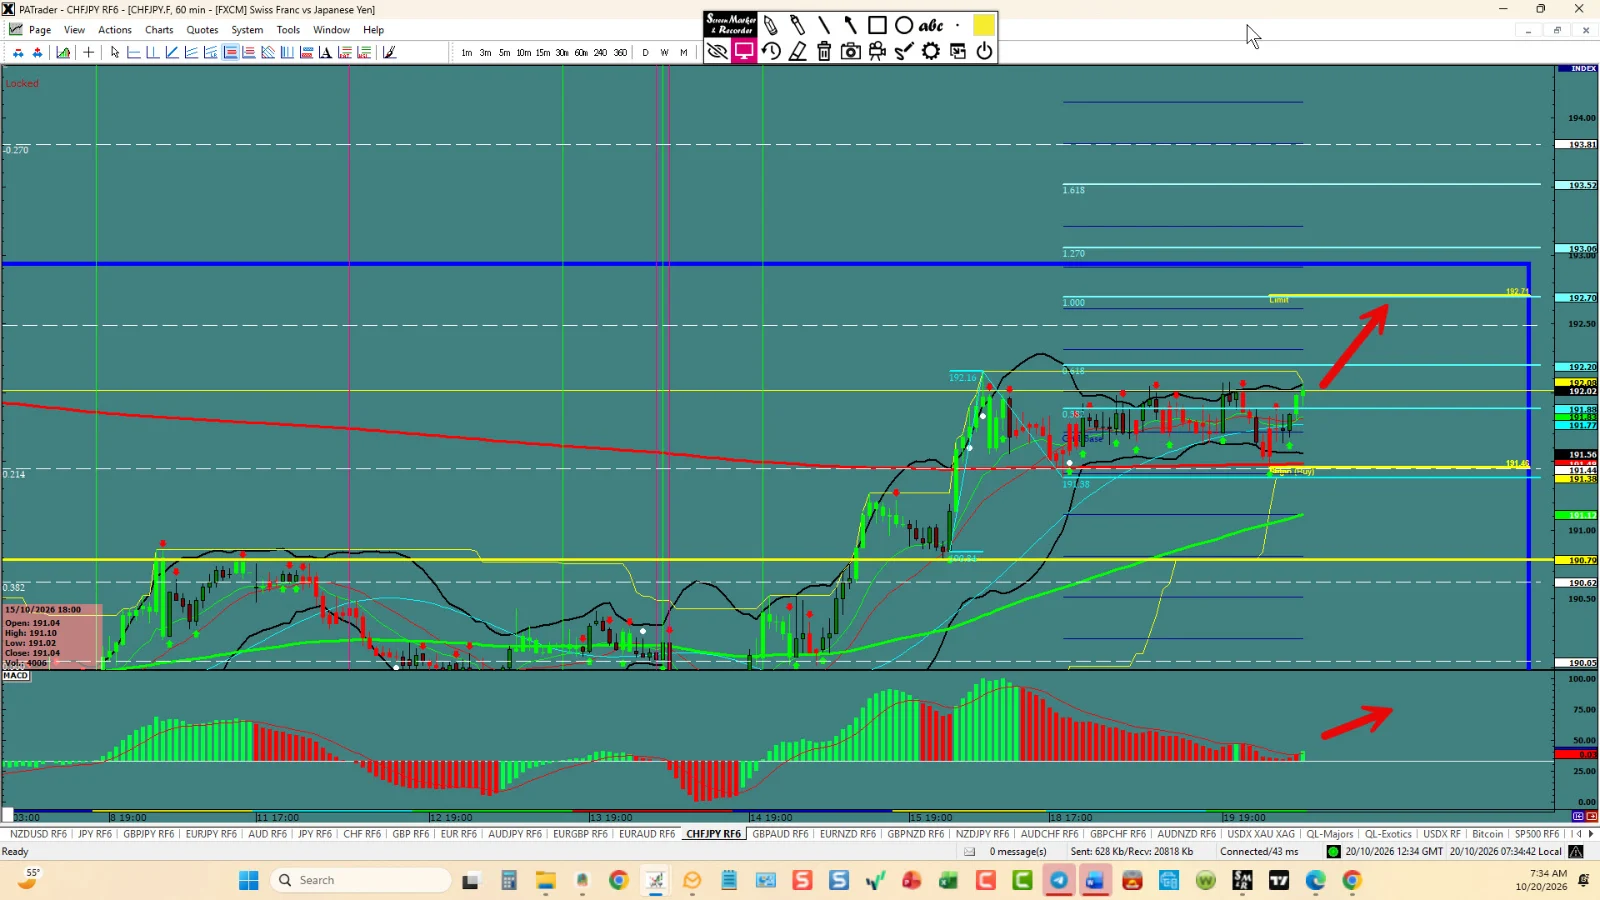Switch to the EURJPY RF6 tab

[x=211, y=834]
